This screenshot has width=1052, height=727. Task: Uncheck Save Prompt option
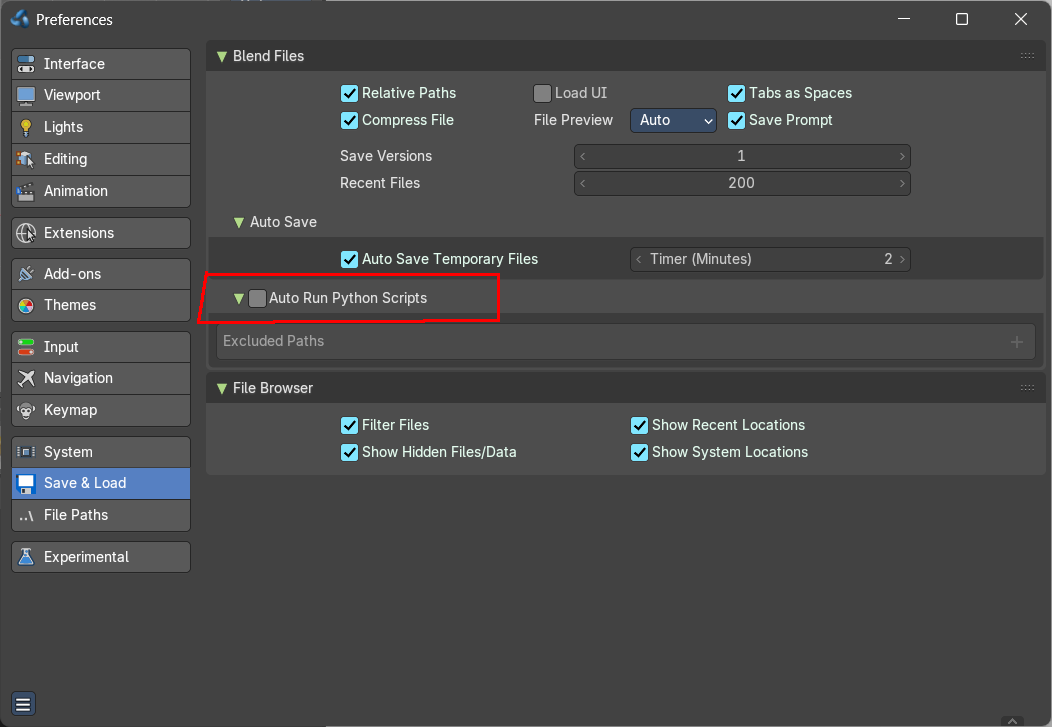tap(736, 120)
